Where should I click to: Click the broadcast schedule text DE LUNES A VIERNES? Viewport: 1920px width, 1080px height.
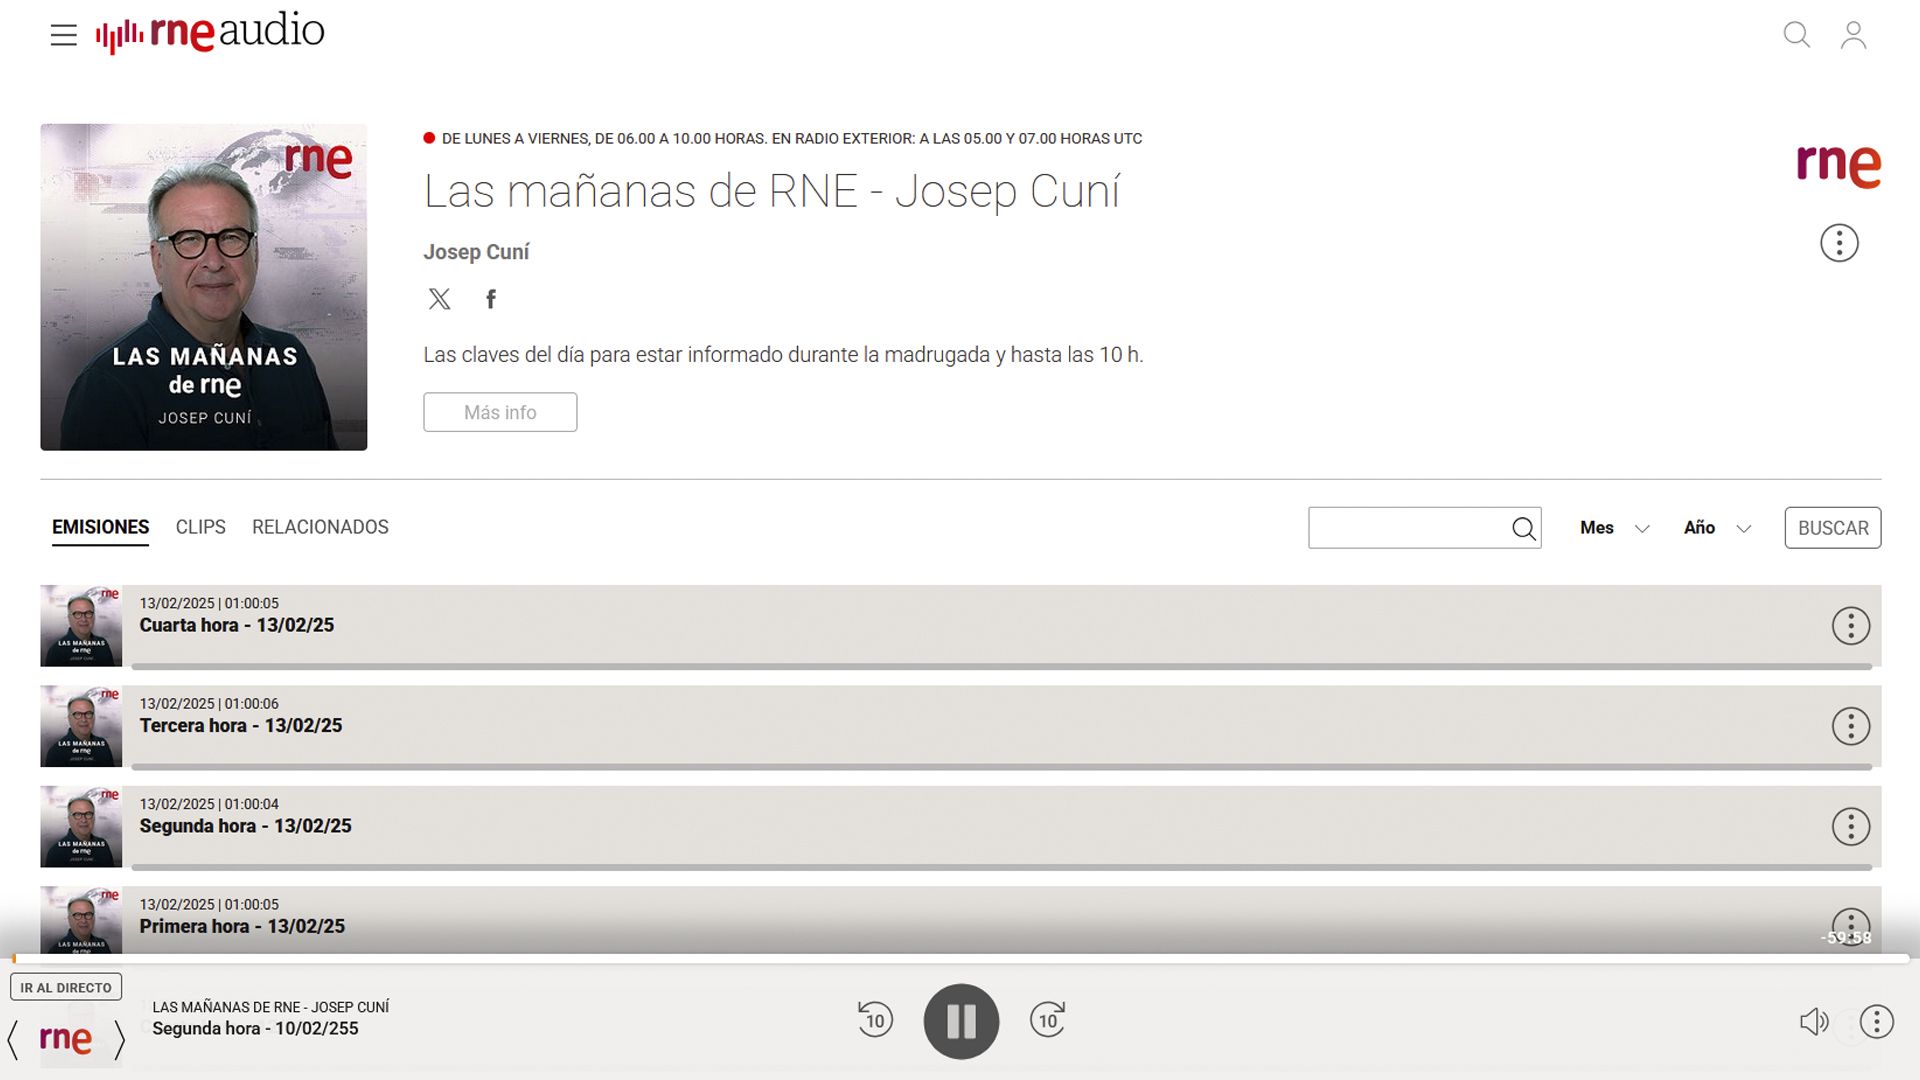click(792, 138)
